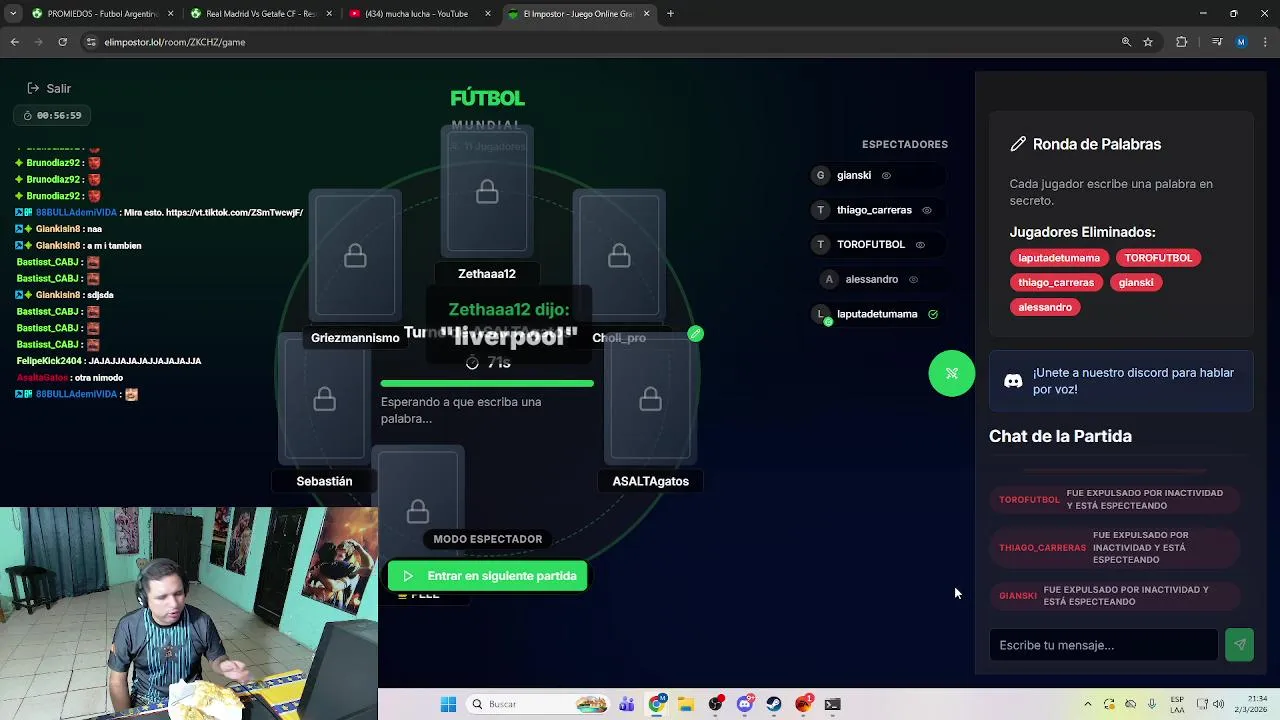Click Salir to leave the room
The height and width of the screenshot is (720, 1280).
click(x=49, y=88)
